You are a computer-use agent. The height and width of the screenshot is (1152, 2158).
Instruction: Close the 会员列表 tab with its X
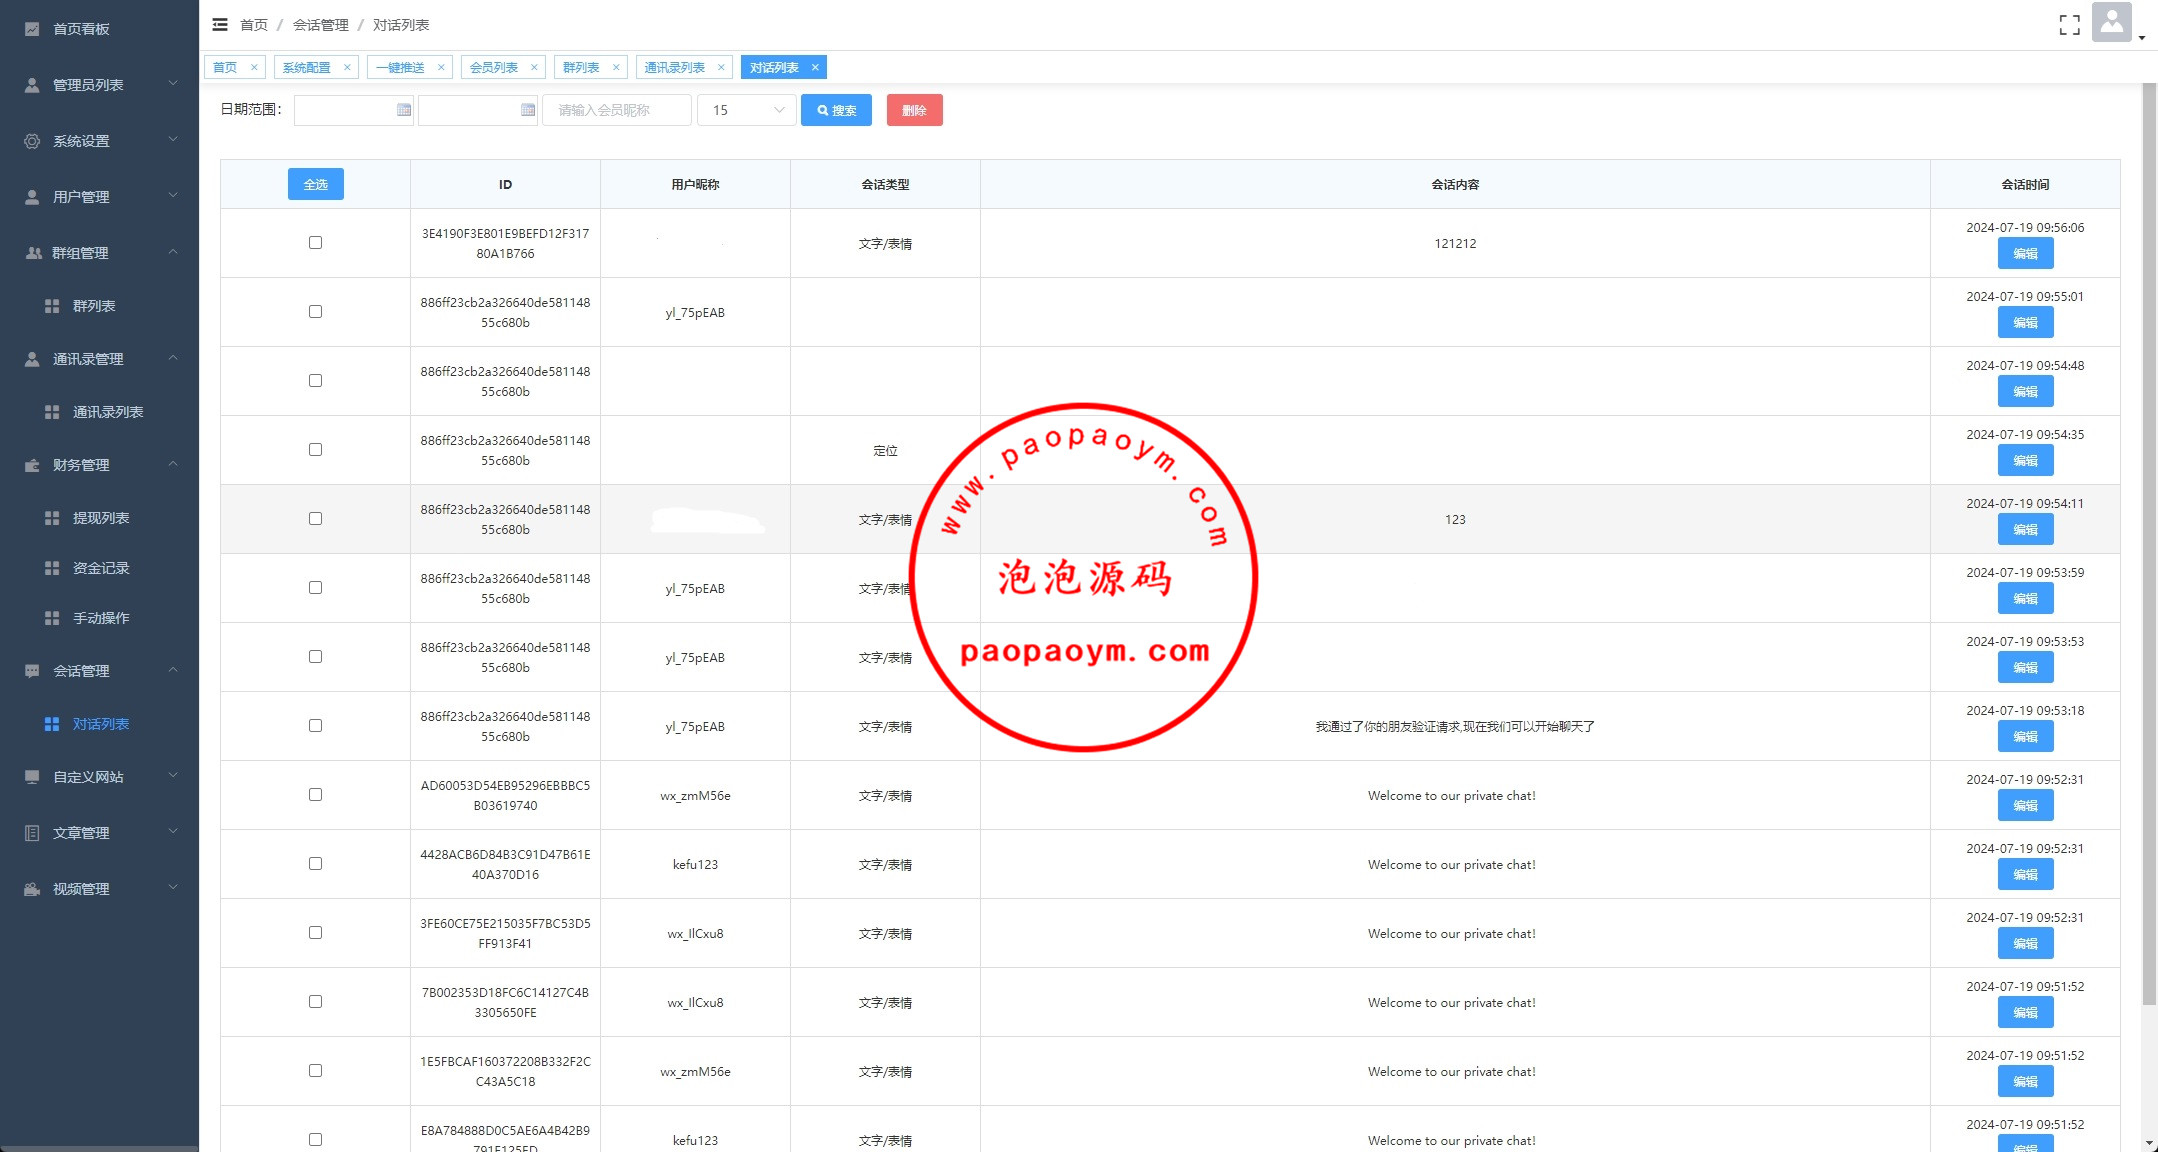[x=534, y=68]
